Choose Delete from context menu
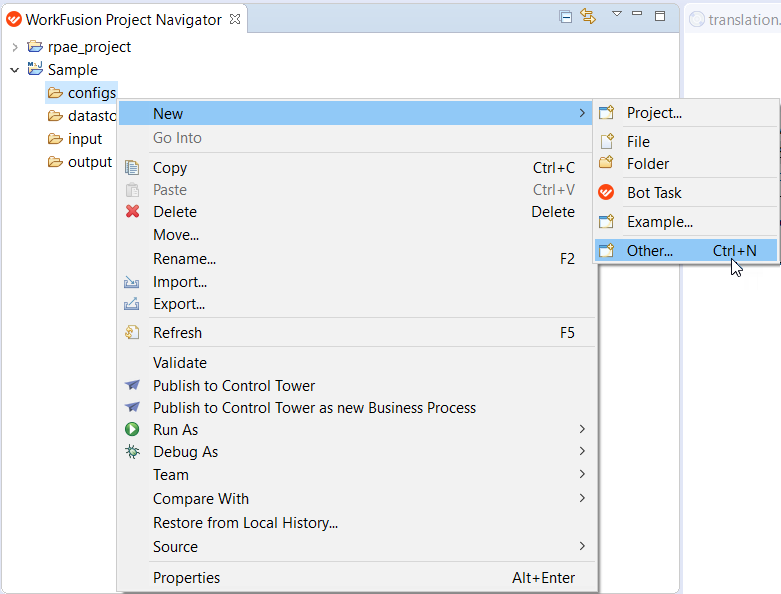 355,212
